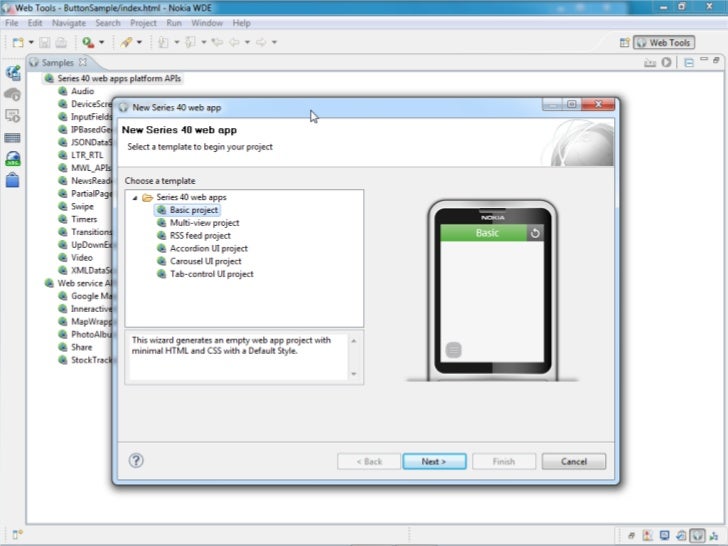Click the back navigation arrow toolbar icon
Image resolution: width=728 pixels, height=546 pixels.
click(x=234, y=43)
